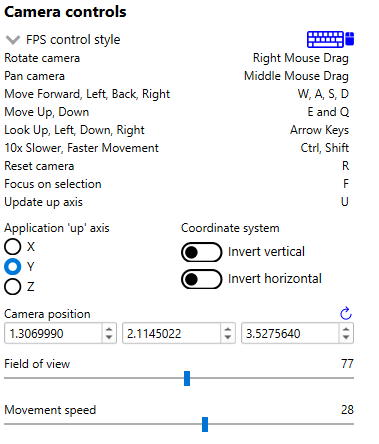Increment the first camera position value
The image size is (379, 444).
(x=109, y=329)
